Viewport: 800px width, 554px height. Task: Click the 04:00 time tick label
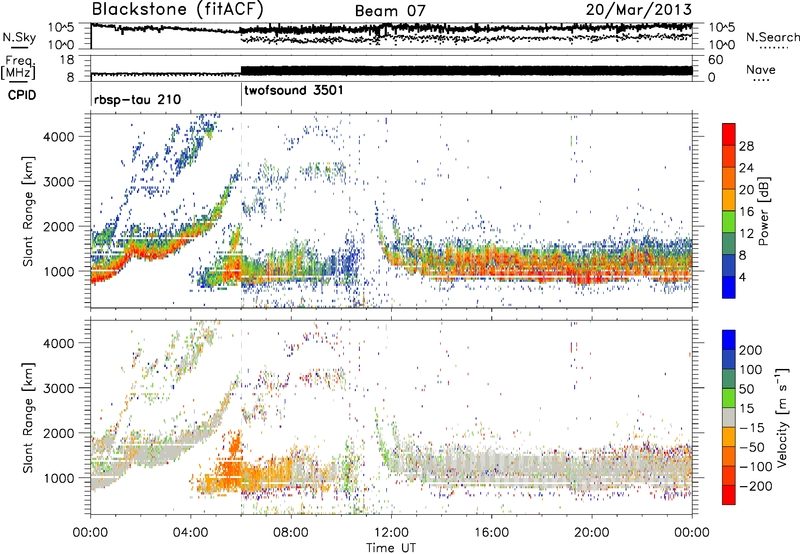pos(190,533)
